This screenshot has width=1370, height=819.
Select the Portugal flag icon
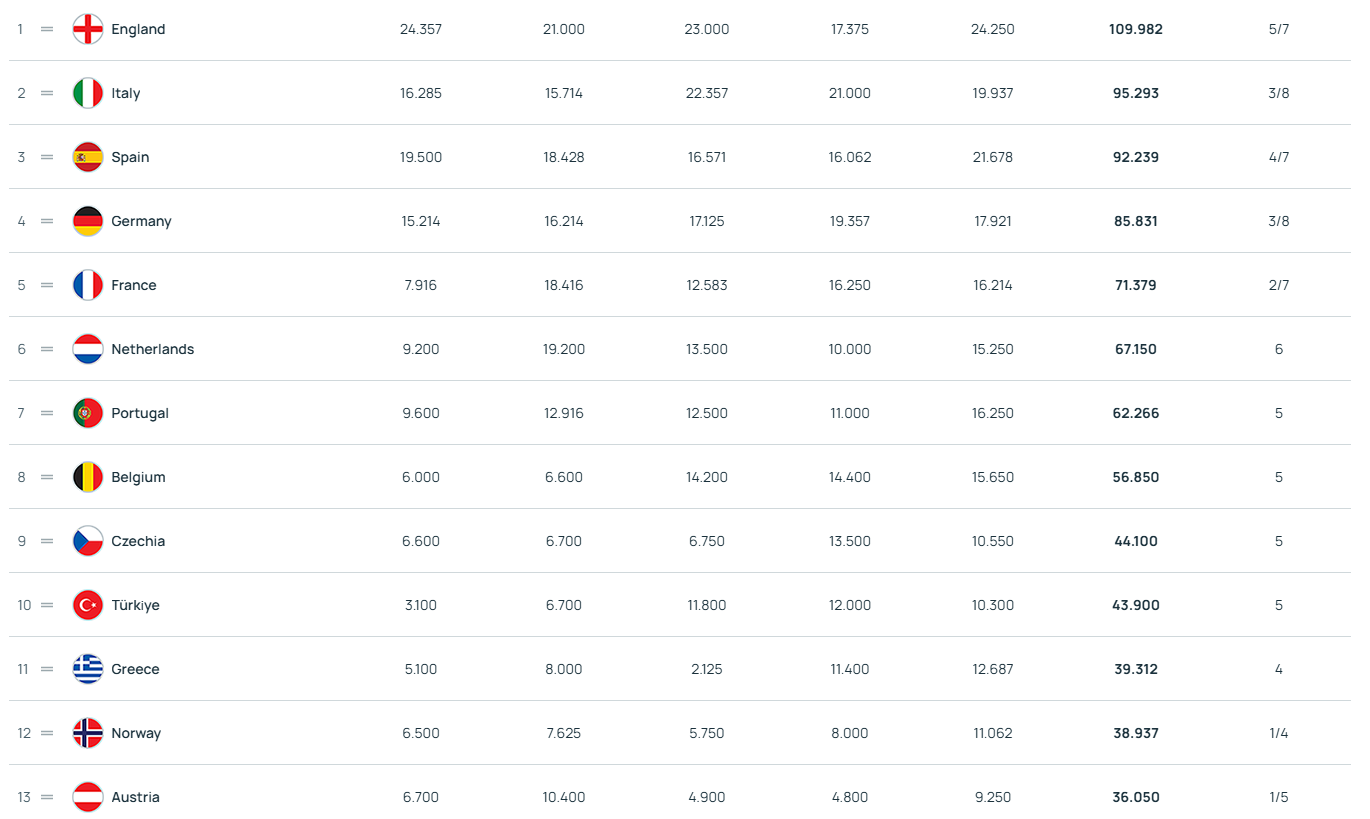coord(88,413)
